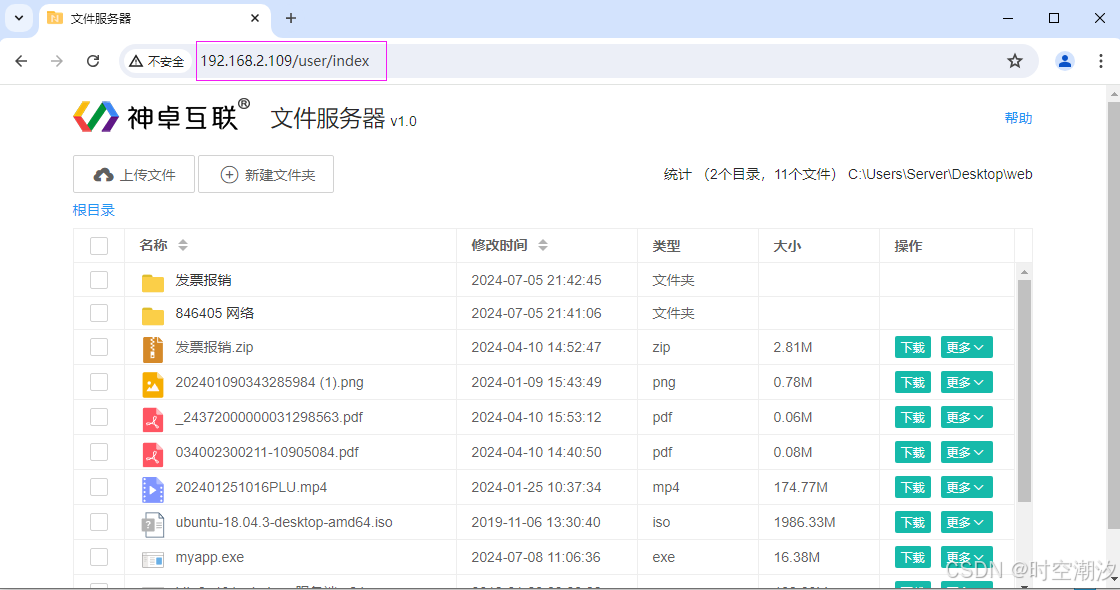The width and height of the screenshot is (1120, 590).
Task: Click the unknown-file icon for the ubuntu iso
Action: coord(152,524)
